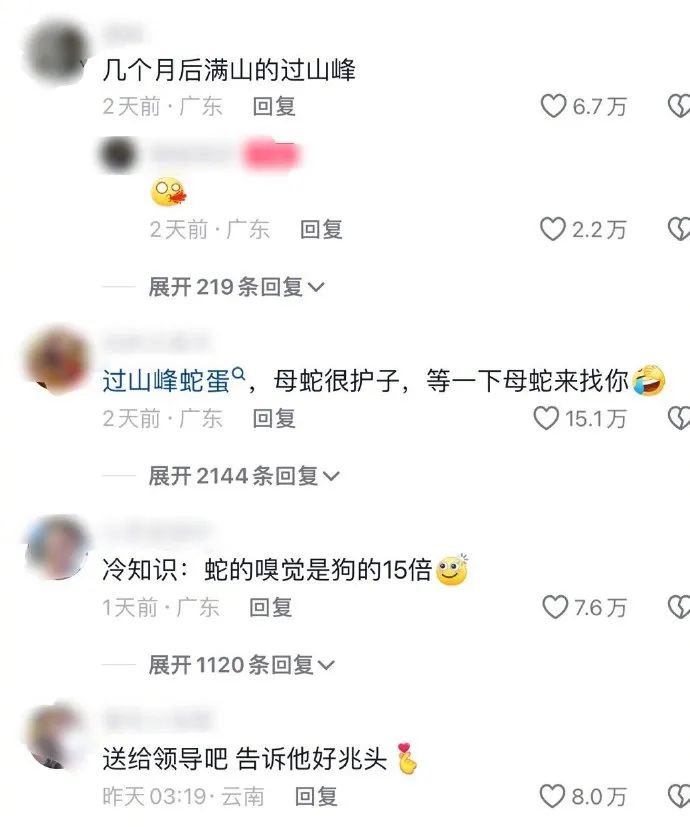Like the comment with 6.7万 likes
Image resolution: width=690 pixels, height=827 pixels.
pos(553,106)
